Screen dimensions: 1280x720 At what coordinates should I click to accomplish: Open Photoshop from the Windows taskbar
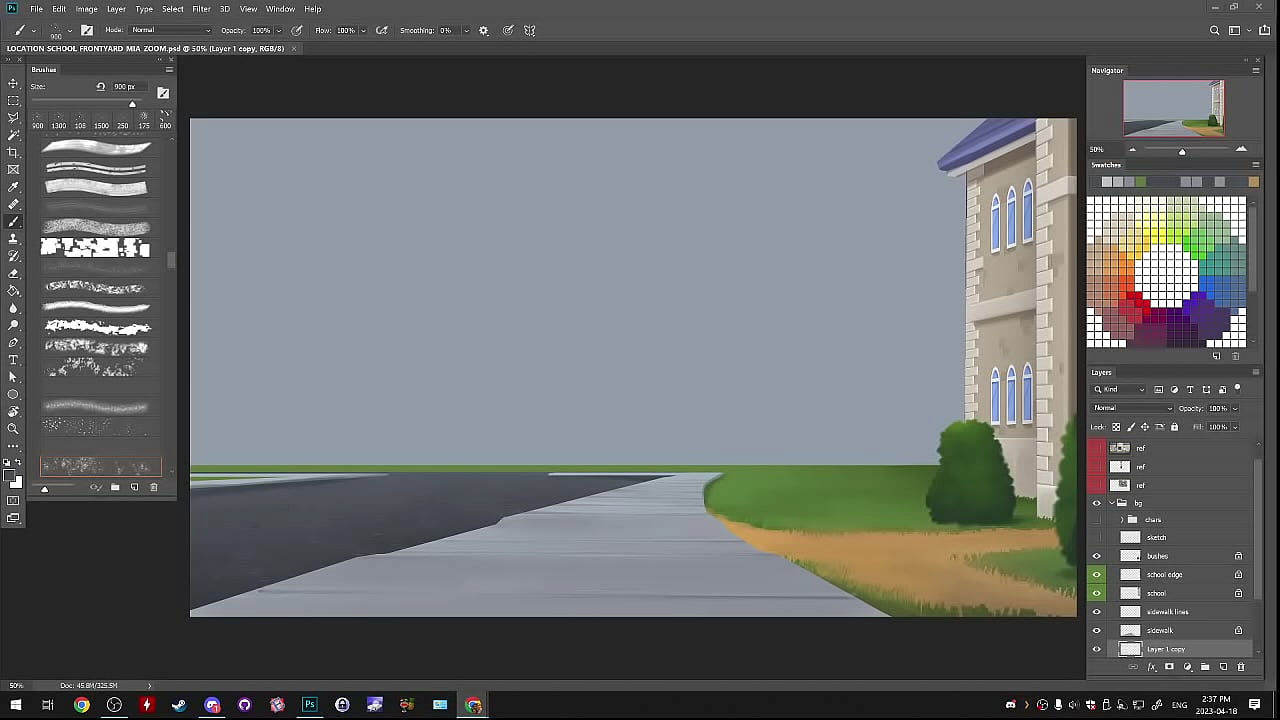pyautogui.click(x=309, y=705)
